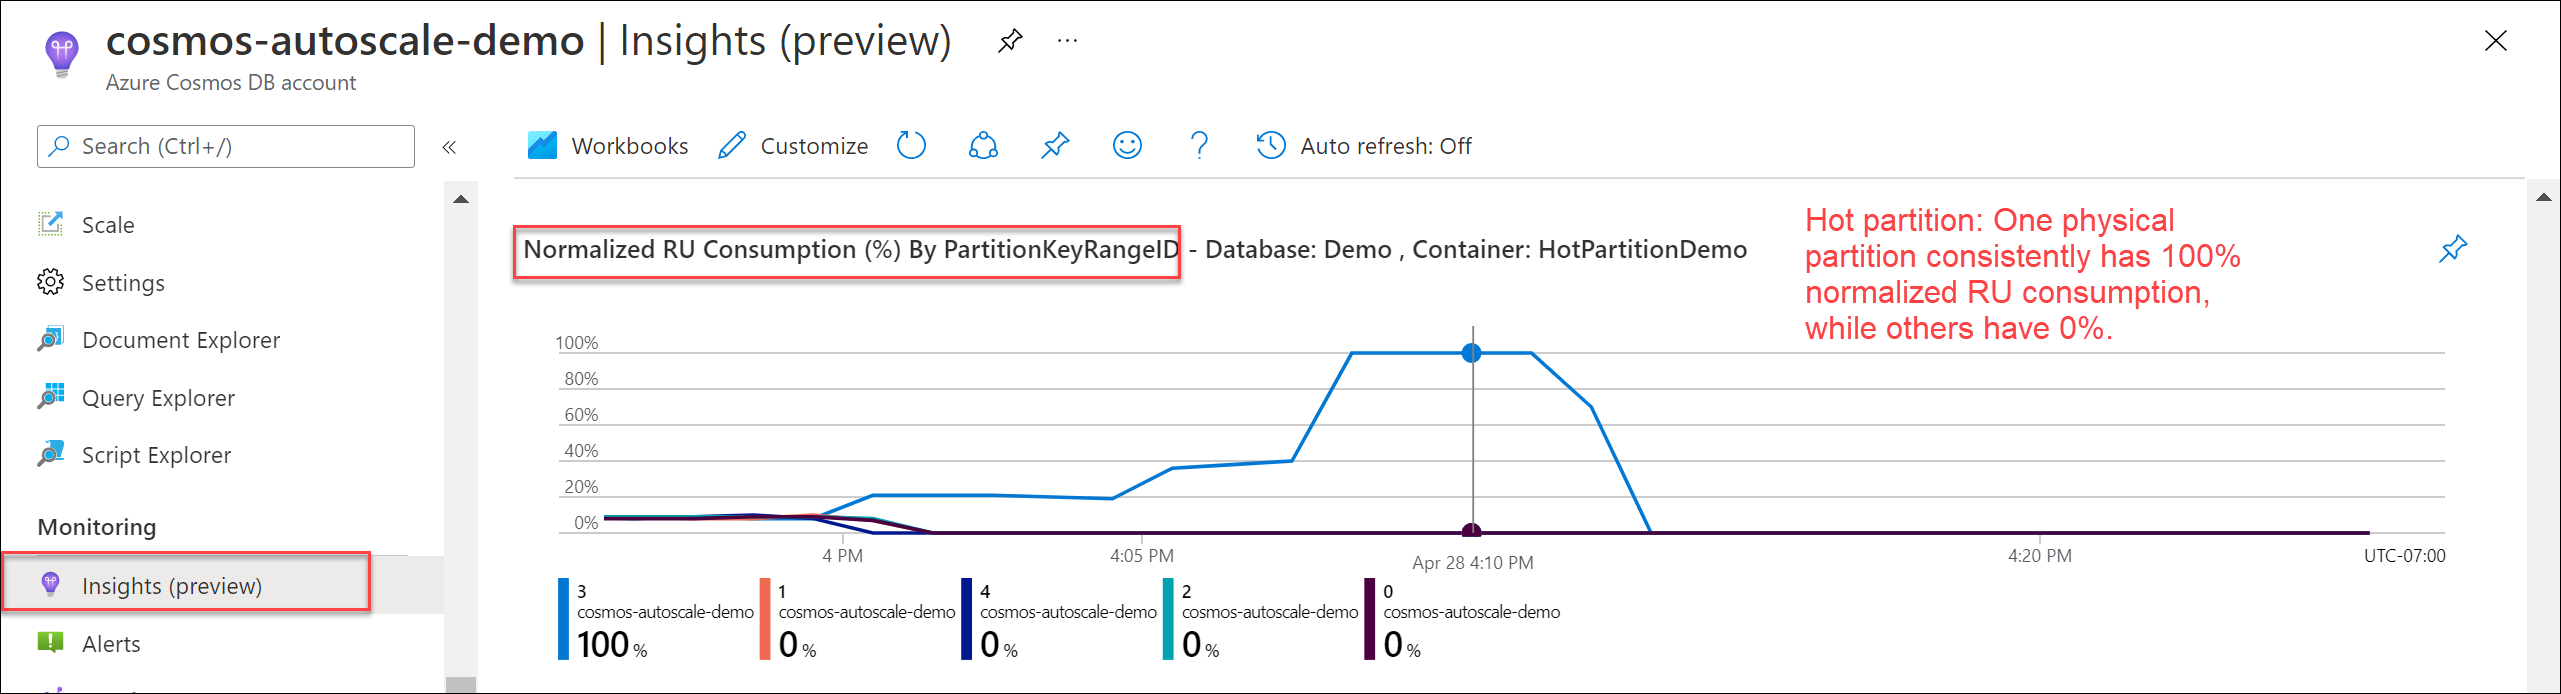The width and height of the screenshot is (2561, 694).
Task: Click the question mark help icon
Action: (x=1199, y=146)
